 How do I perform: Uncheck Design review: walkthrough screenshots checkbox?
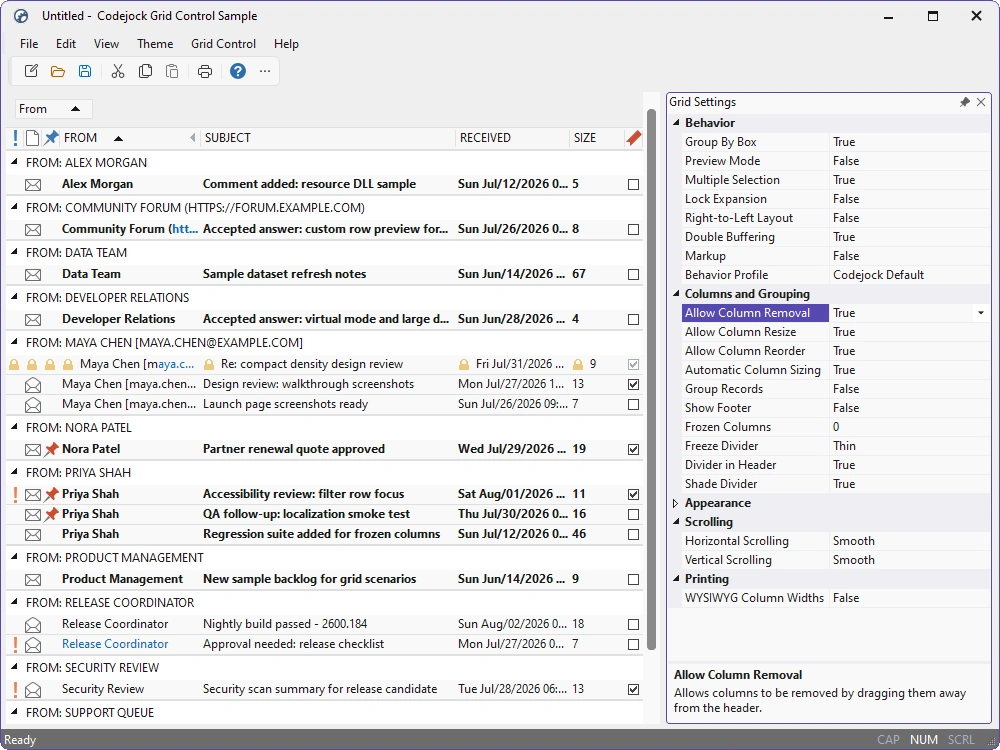(x=633, y=385)
